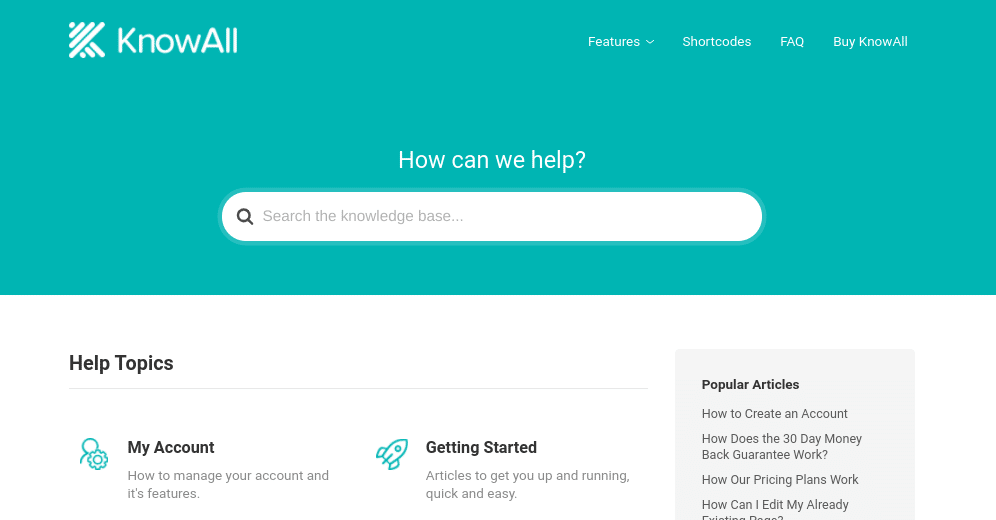996x520 pixels.
Task: Open the Getting Started rocket icon
Action: (x=392, y=454)
